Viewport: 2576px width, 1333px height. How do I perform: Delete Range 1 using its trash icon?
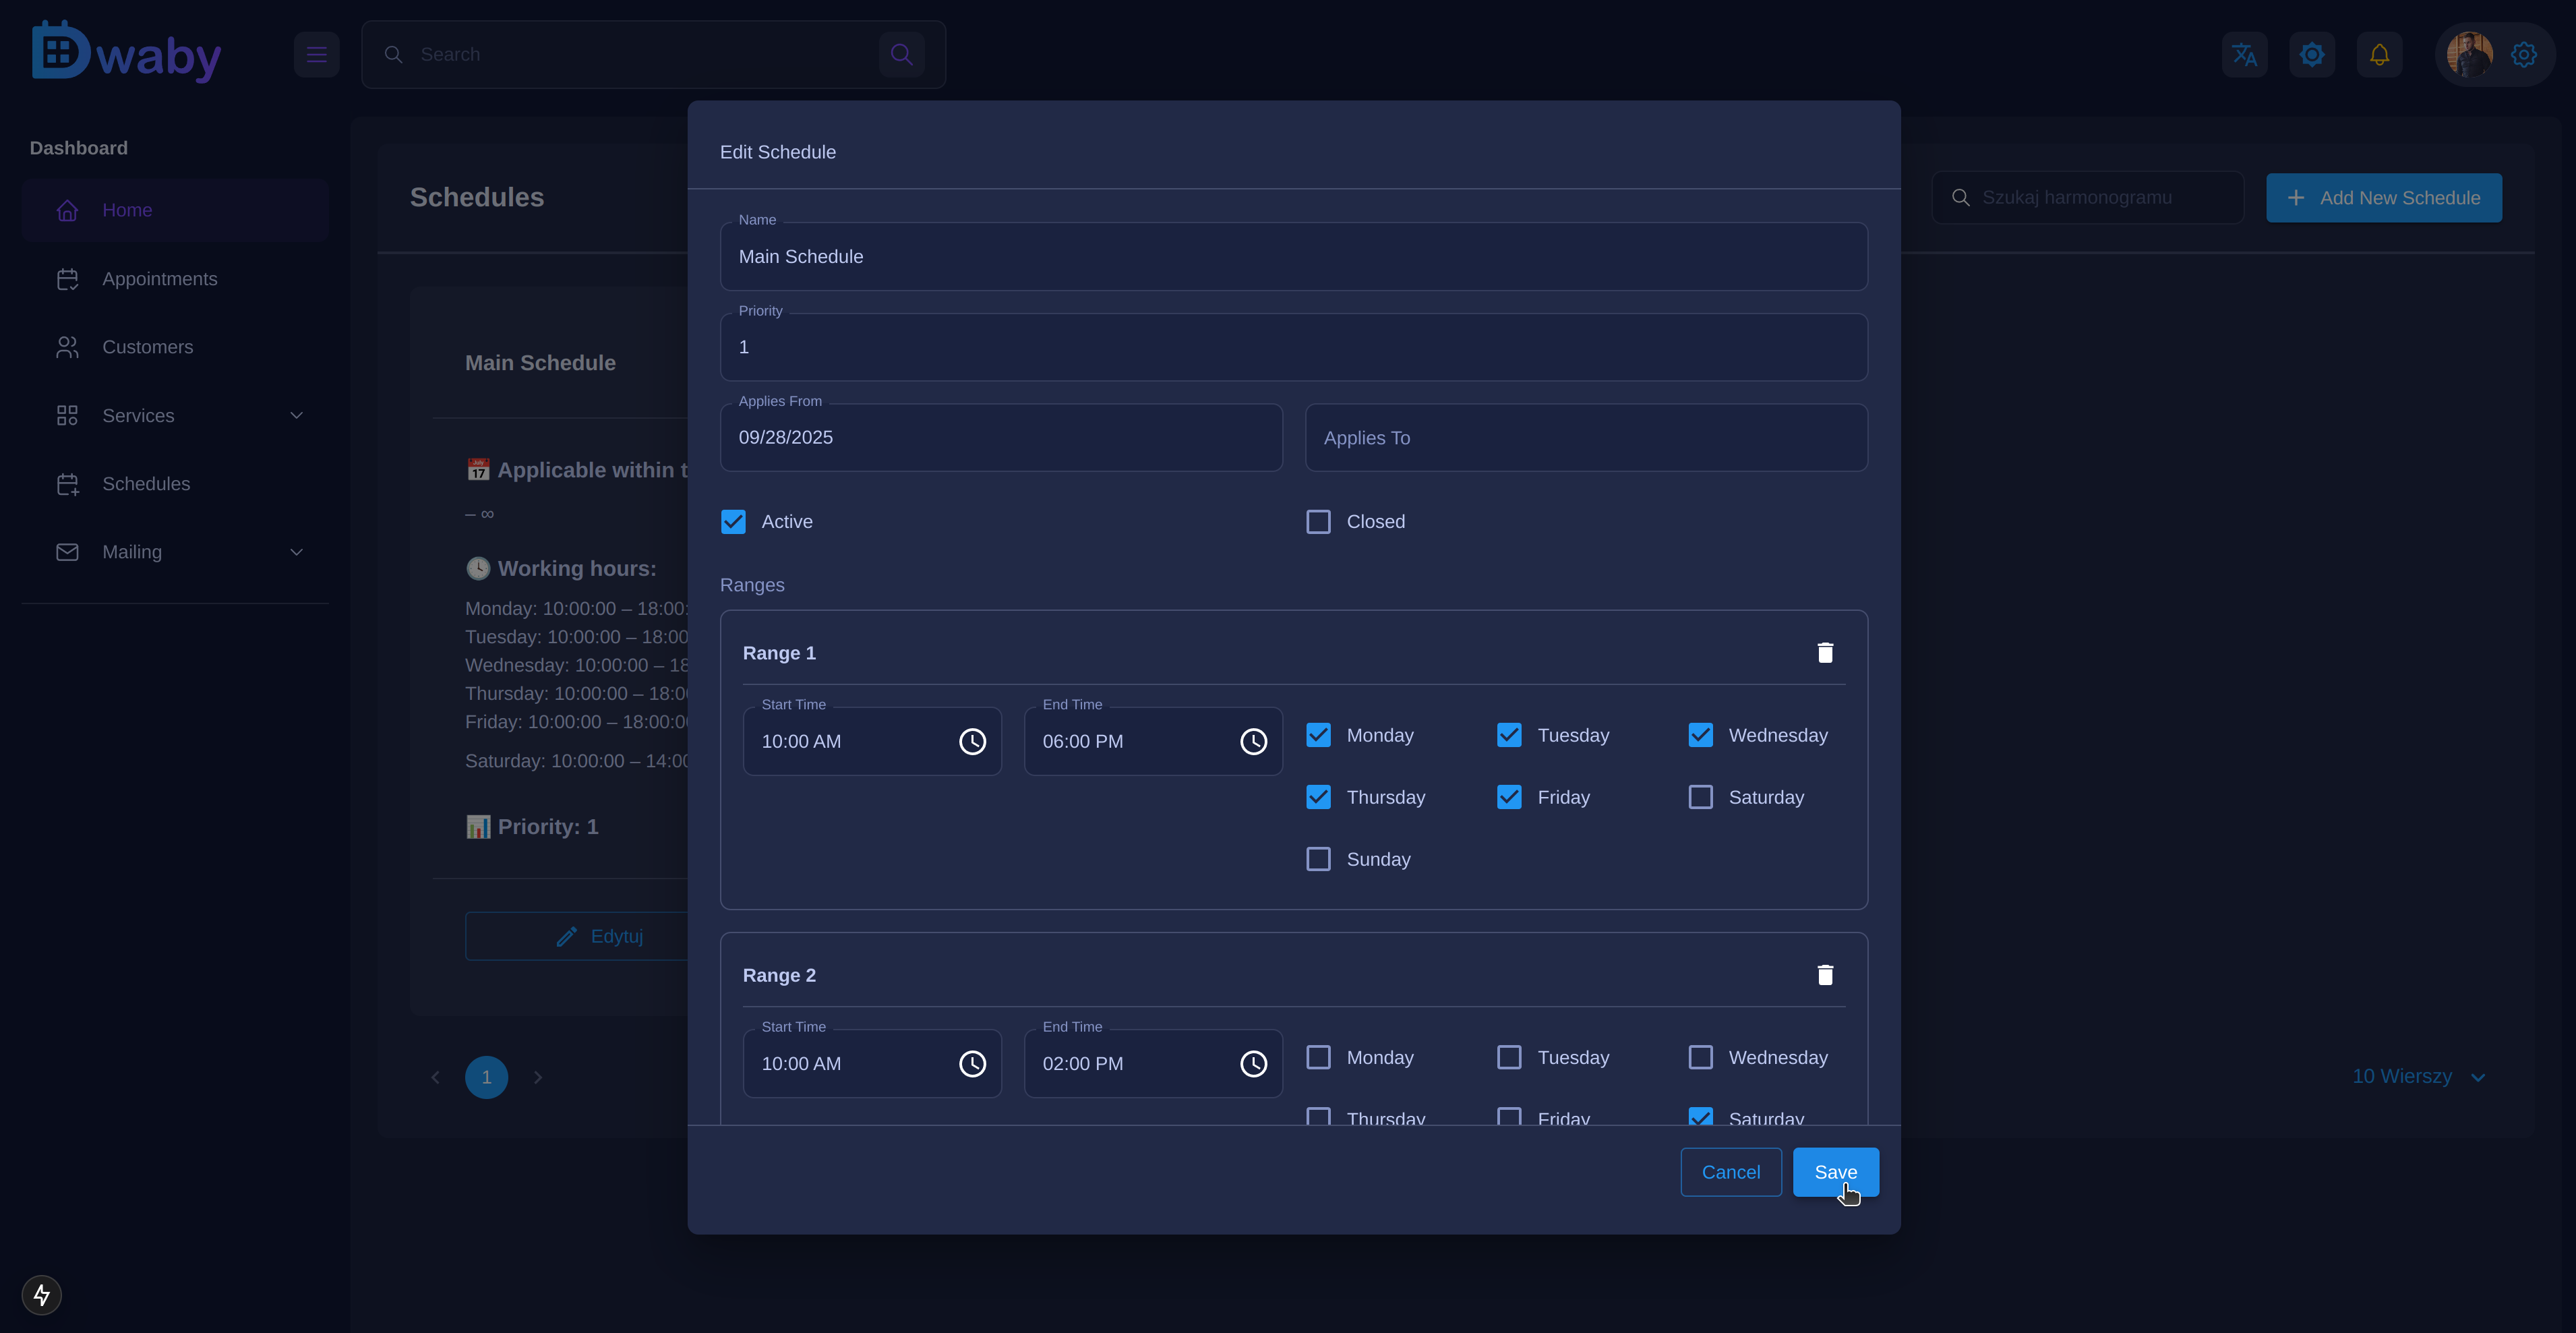coord(1824,652)
